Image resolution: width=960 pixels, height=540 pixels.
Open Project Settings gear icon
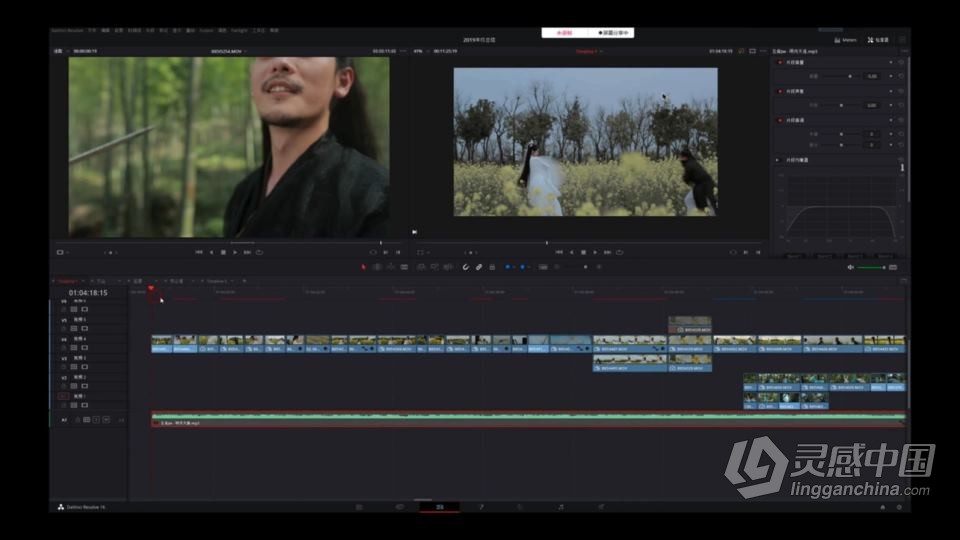tap(899, 507)
